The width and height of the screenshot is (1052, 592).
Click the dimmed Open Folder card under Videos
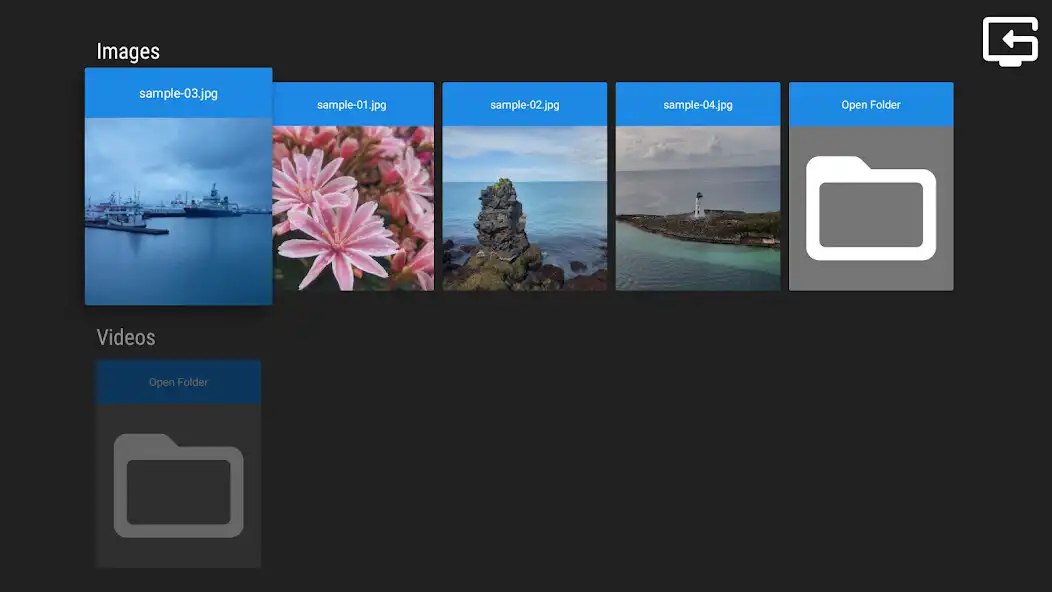click(x=178, y=463)
